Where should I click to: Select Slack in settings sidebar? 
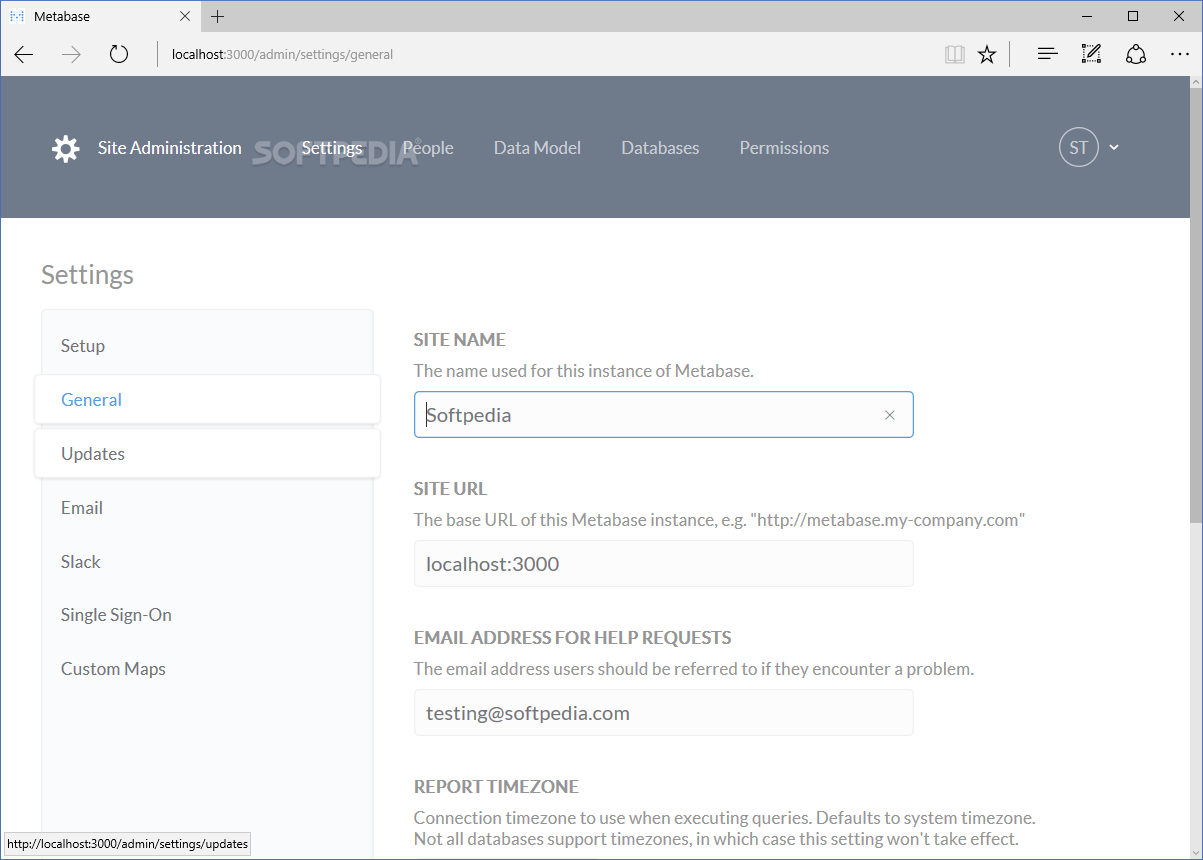[207, 562]
